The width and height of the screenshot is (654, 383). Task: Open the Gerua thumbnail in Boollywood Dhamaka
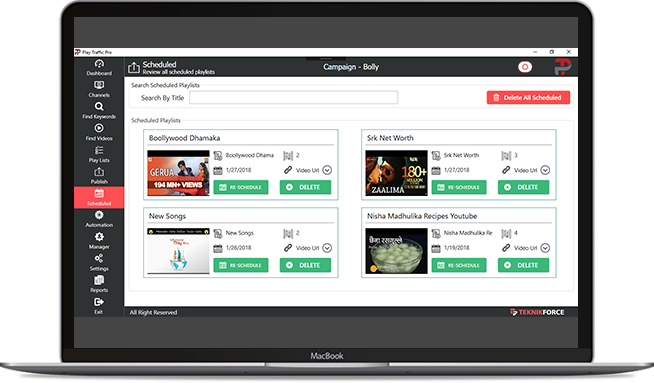[x=178, y=173]
